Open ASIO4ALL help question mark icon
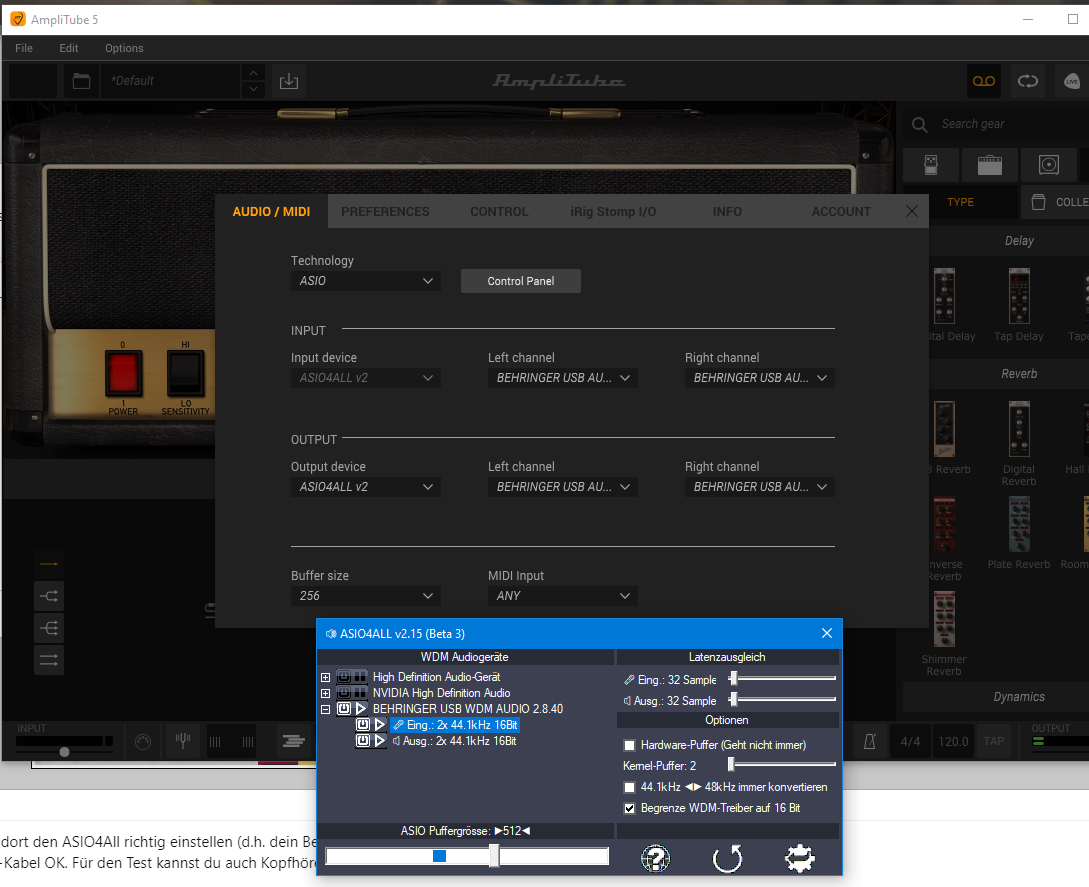1089x887 pixels. click(655, 859)
